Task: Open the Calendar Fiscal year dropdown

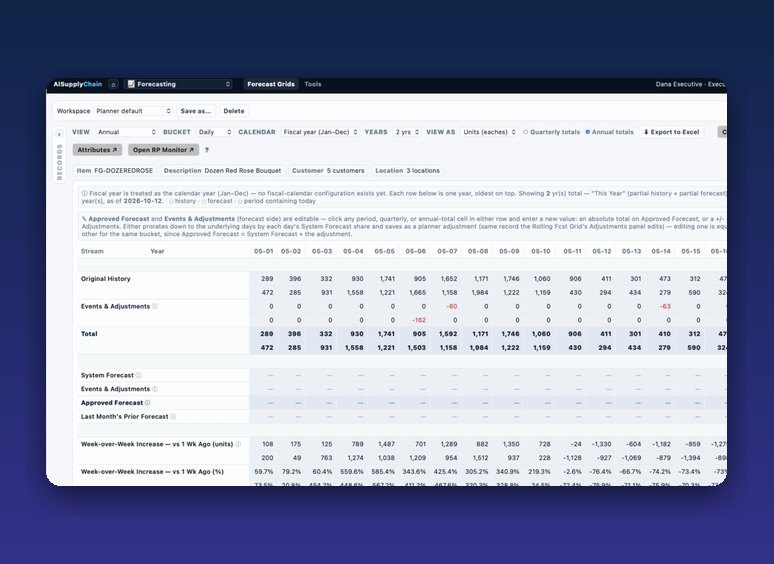Action: pos(320,132)
